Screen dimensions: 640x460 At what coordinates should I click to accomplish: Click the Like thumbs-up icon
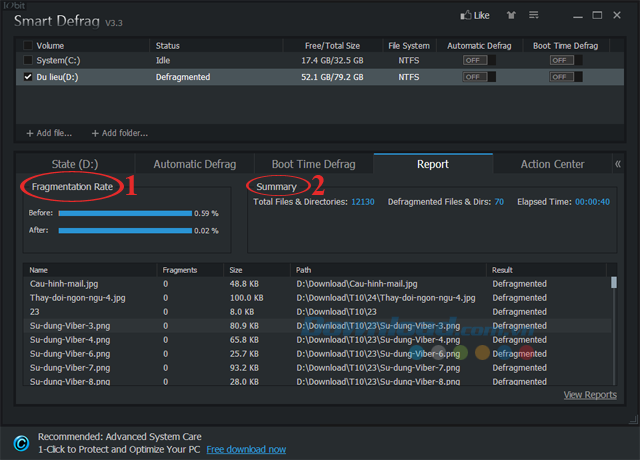click(x=465, y=15)
